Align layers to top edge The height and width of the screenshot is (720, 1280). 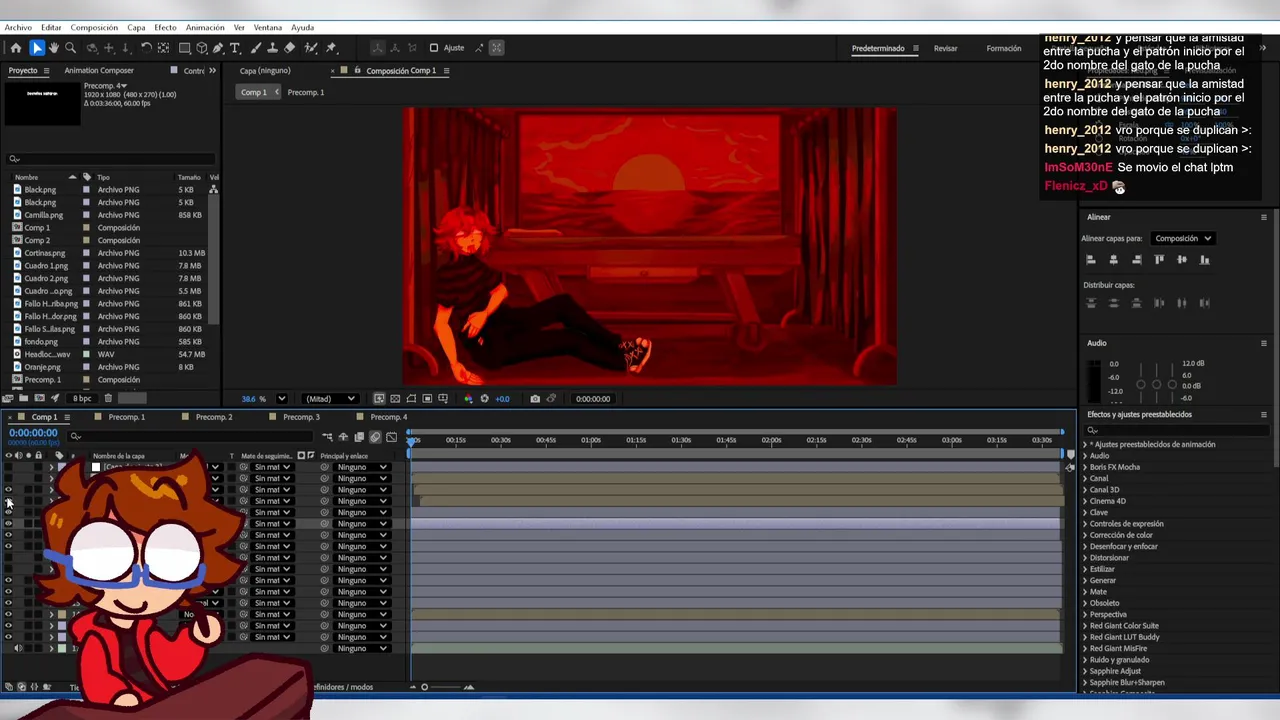[x=1159, y=260]
